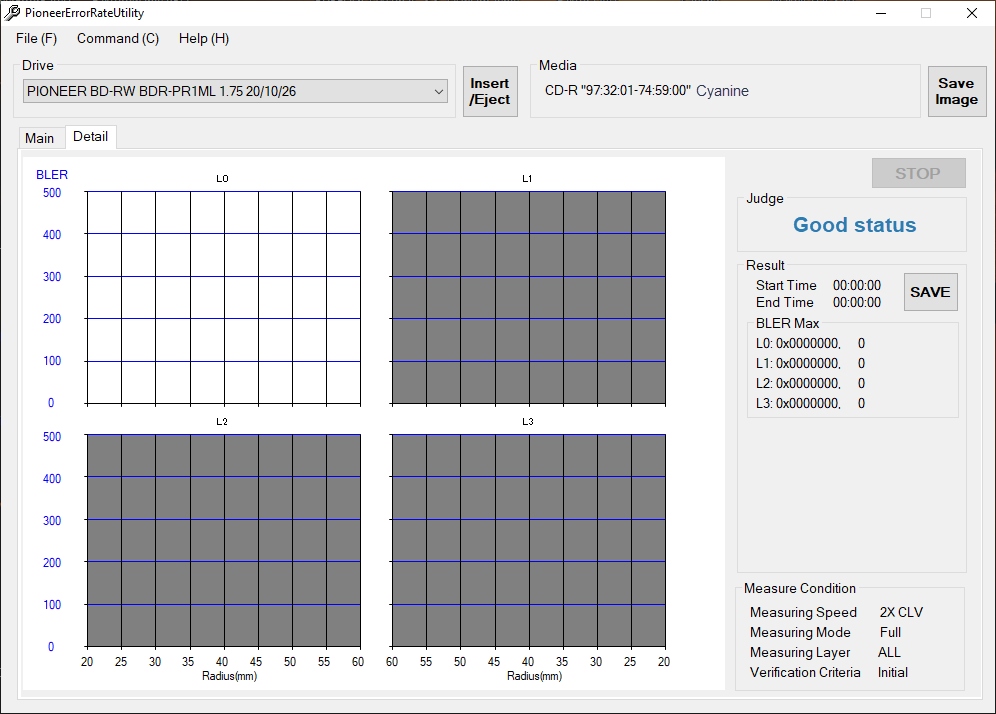Click the Good status judge text
The image size is (996, 714).
pyautogui.click(x=854, y=225)
